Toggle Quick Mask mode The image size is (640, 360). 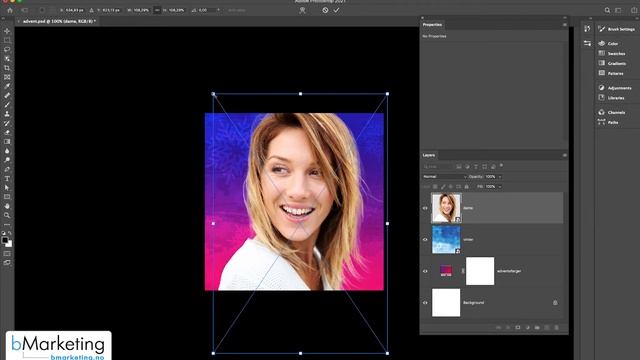click(7, 253)
